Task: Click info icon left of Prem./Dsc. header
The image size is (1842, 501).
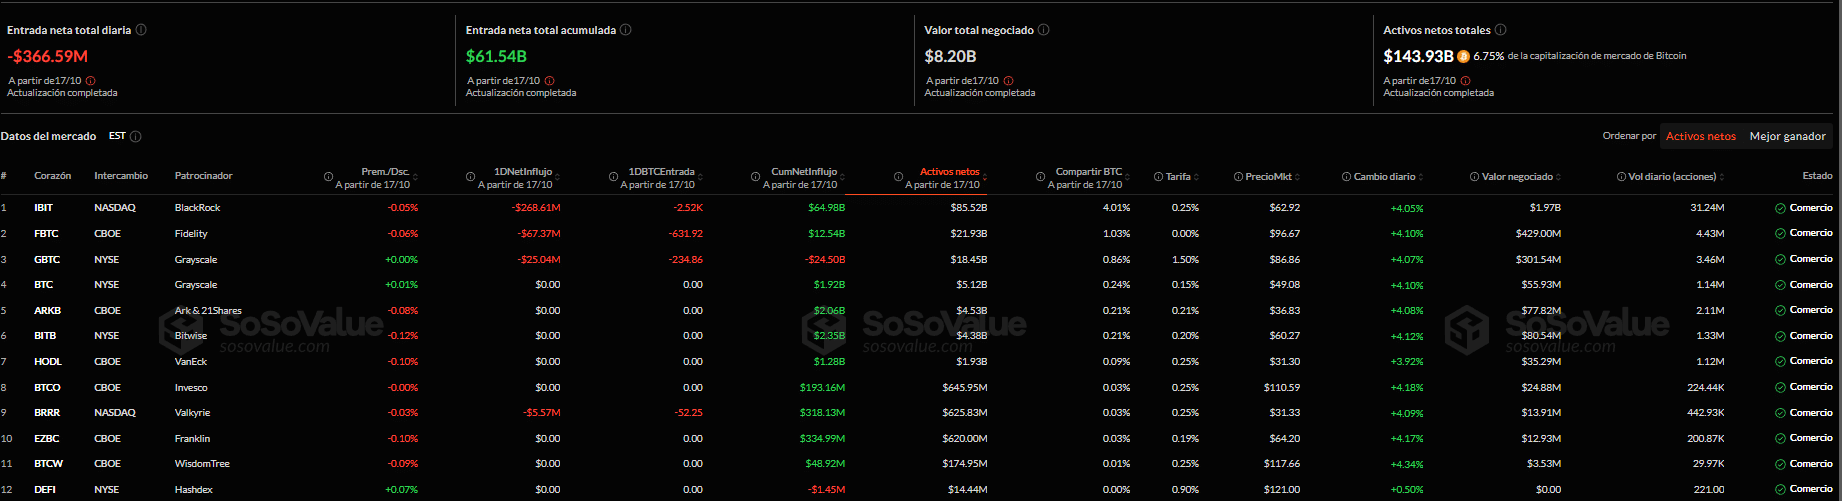Action: point(328,177)
